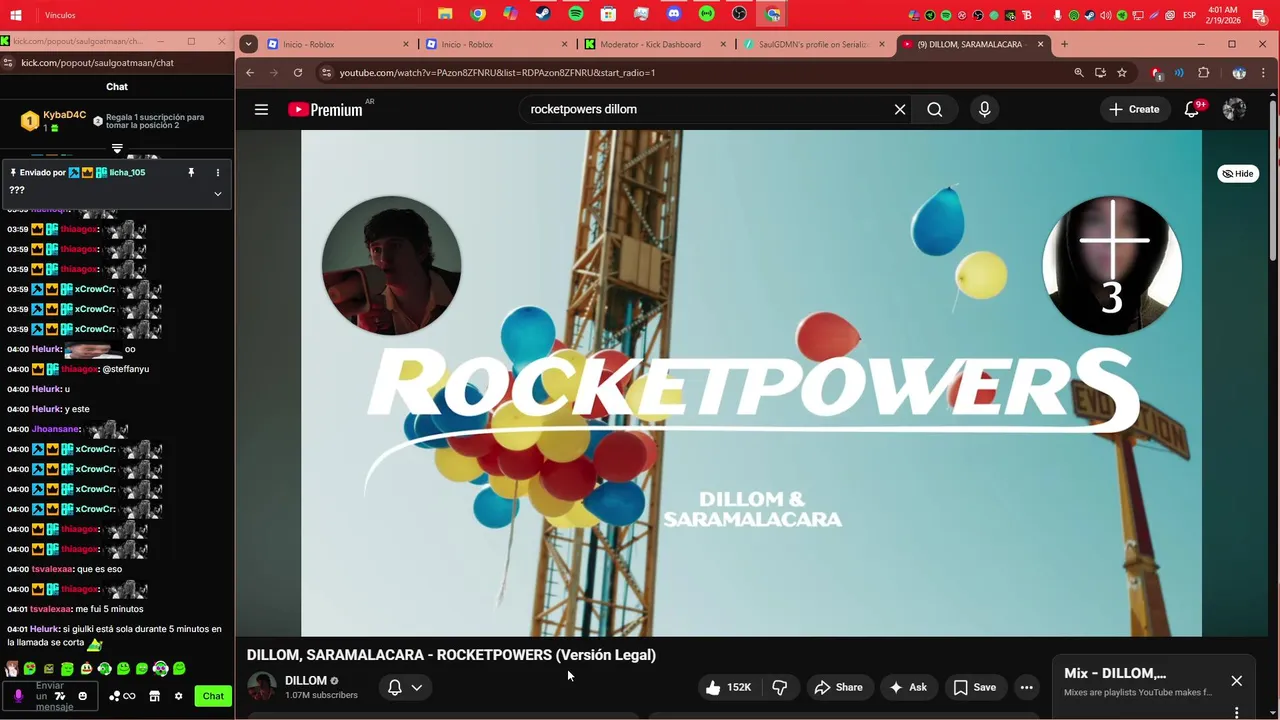Click the Ask button

pyautogui.click(x=908, y=687)
